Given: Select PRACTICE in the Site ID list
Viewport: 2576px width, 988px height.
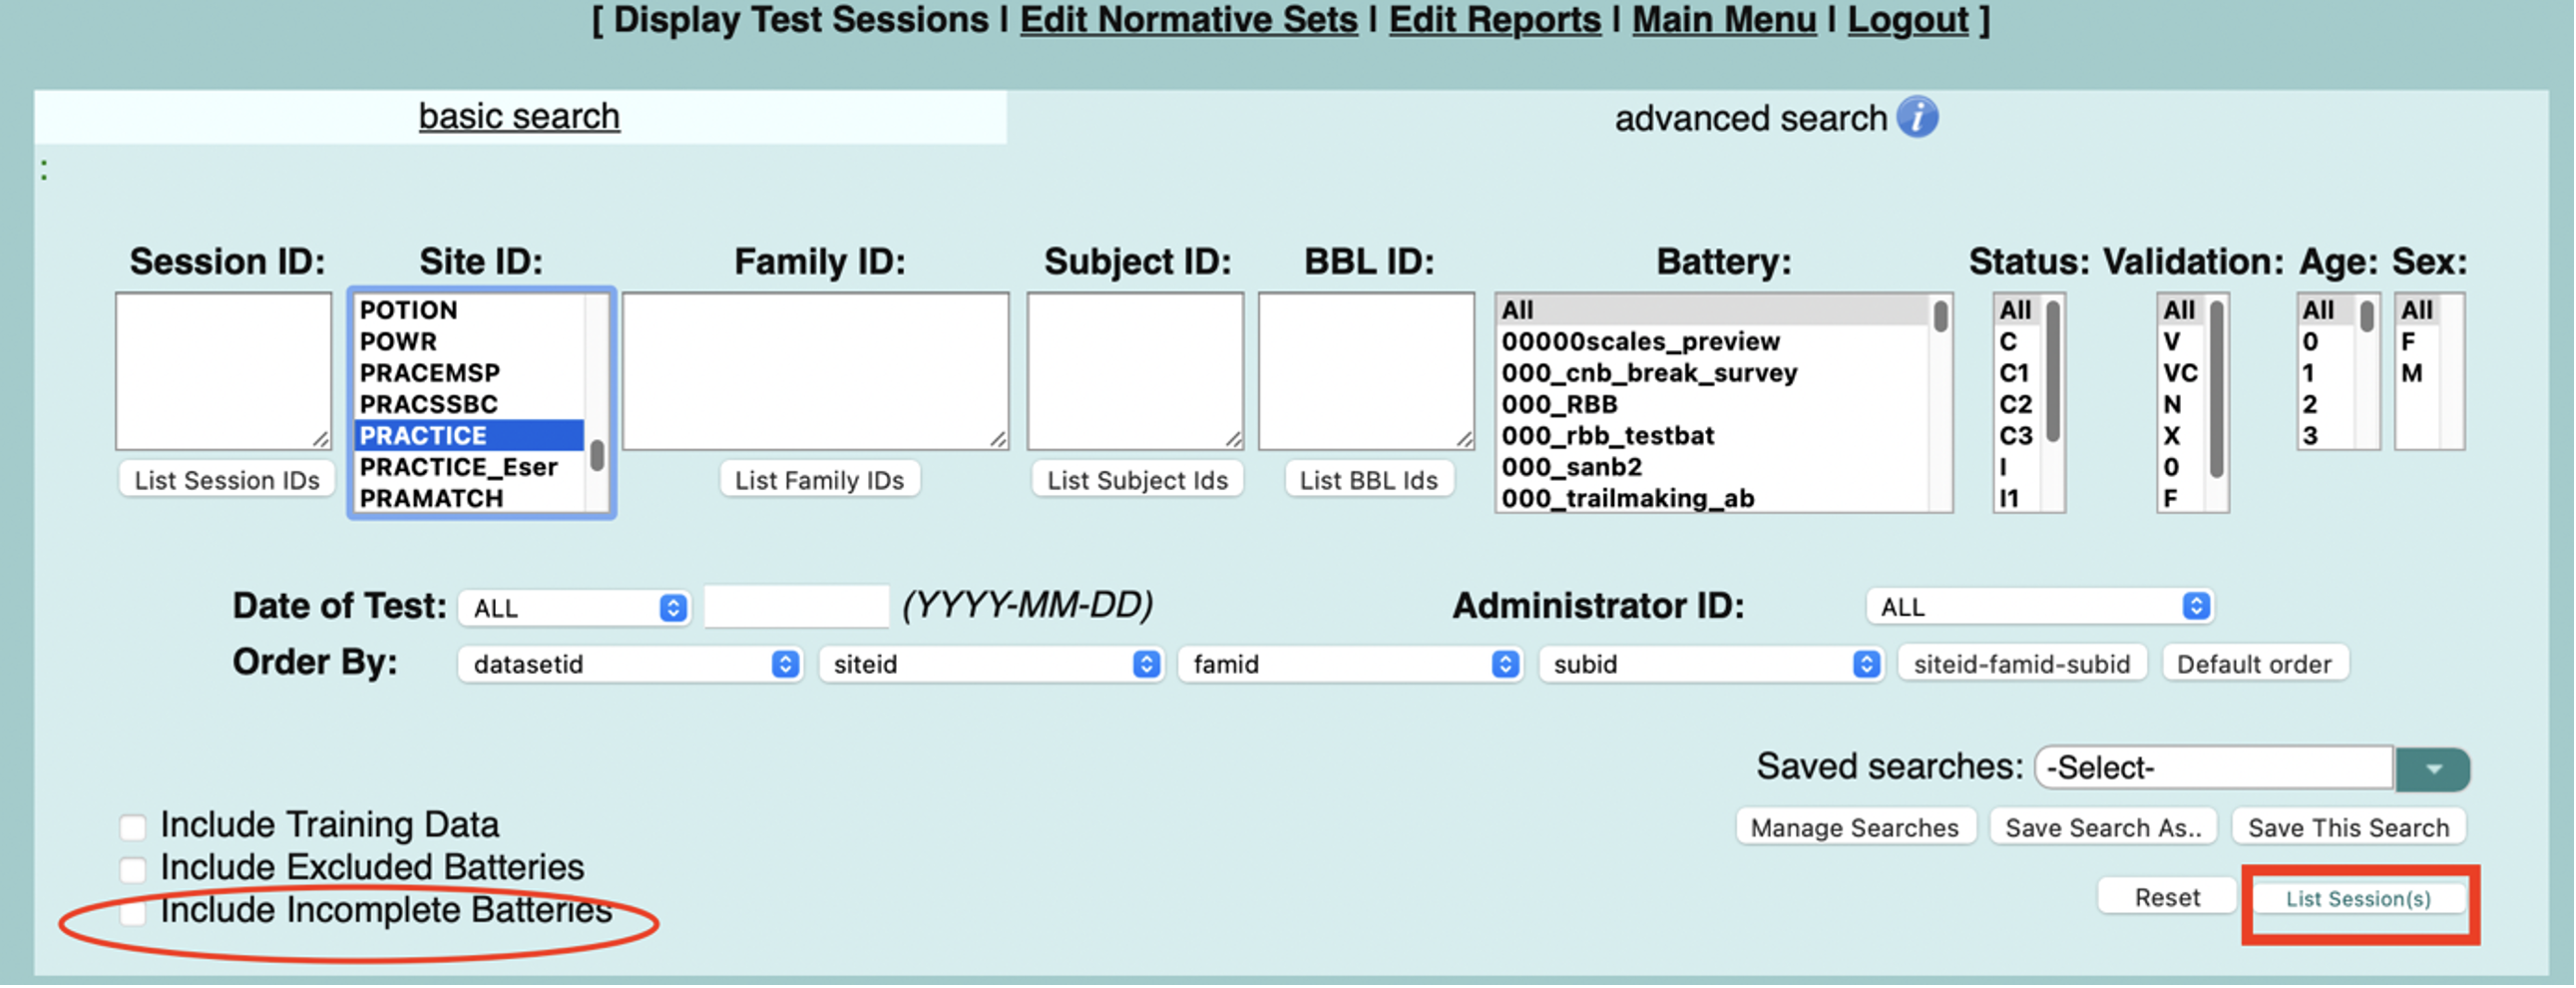Looking at the screenshot, I should tap(469, 436).
